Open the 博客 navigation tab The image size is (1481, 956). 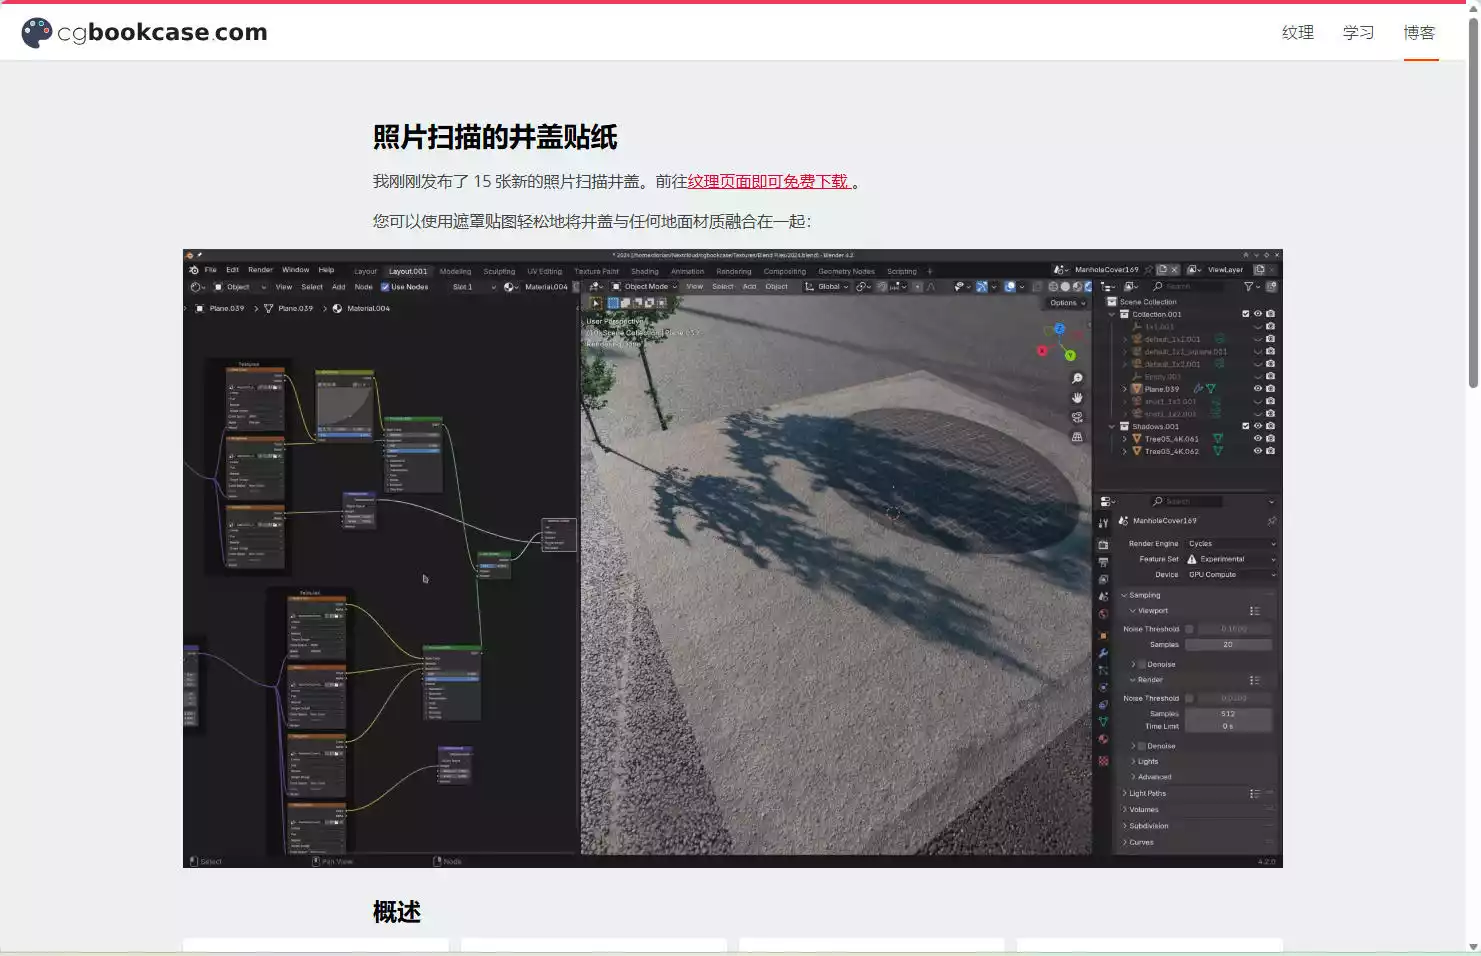tap(1419, 33)
